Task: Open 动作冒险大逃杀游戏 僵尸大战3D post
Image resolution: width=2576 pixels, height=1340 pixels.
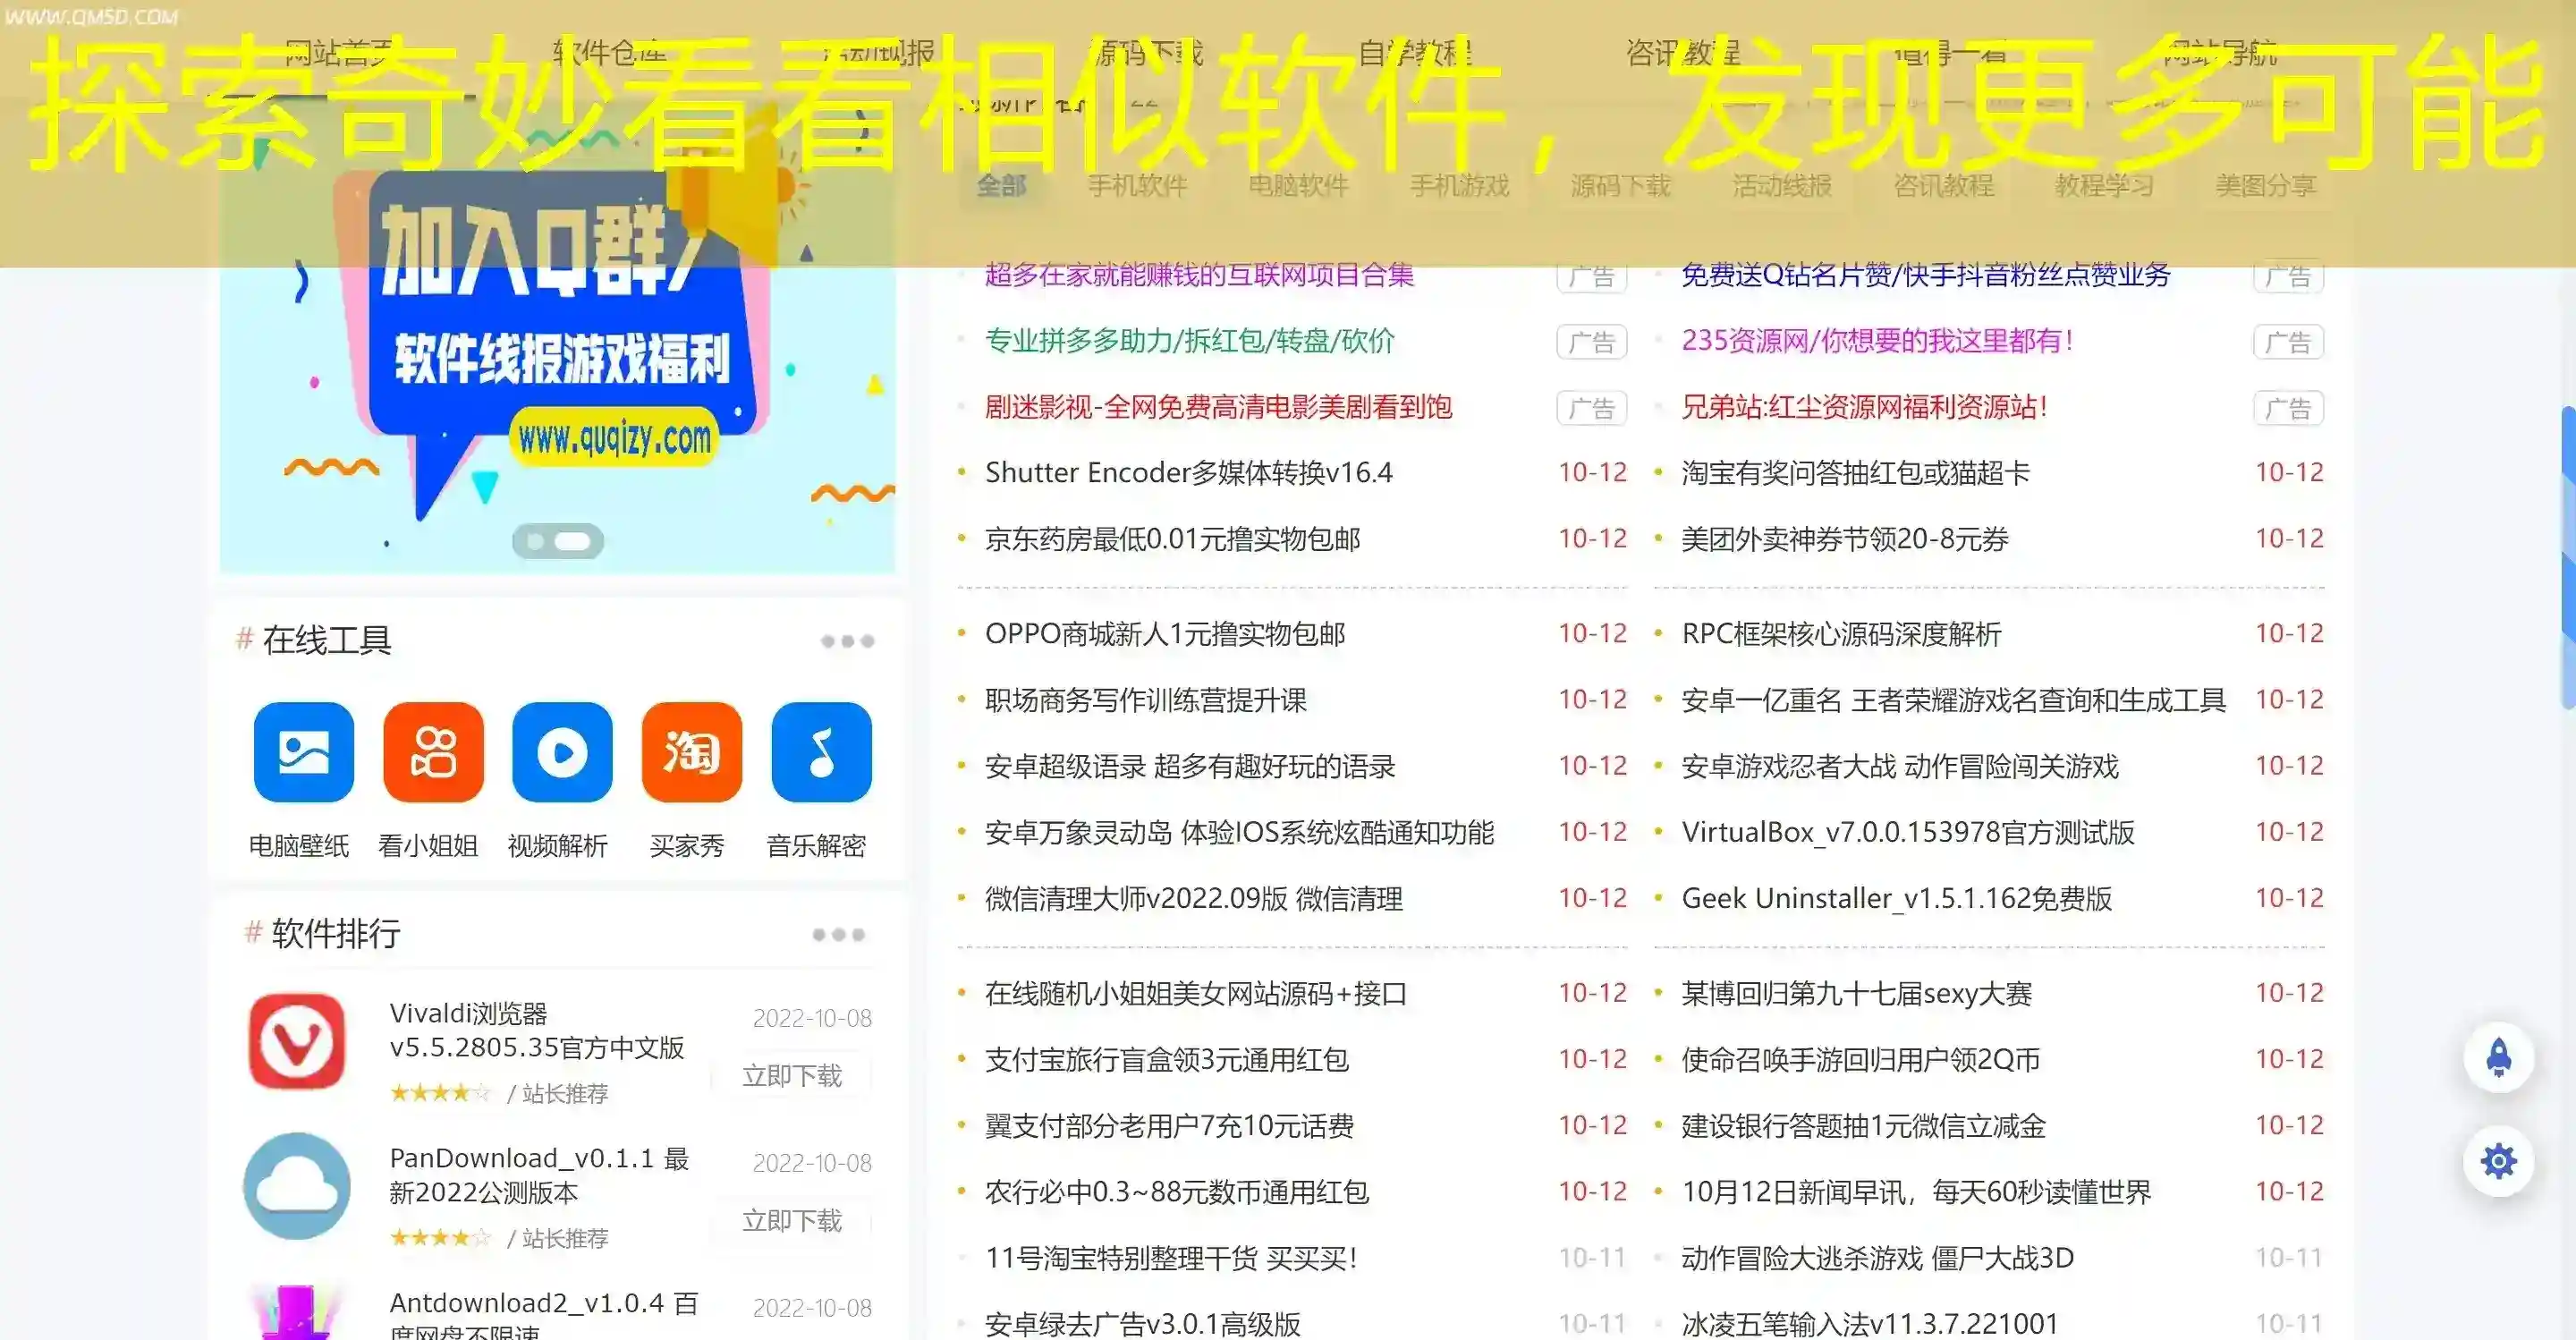Action: tap(1878, 1258)
